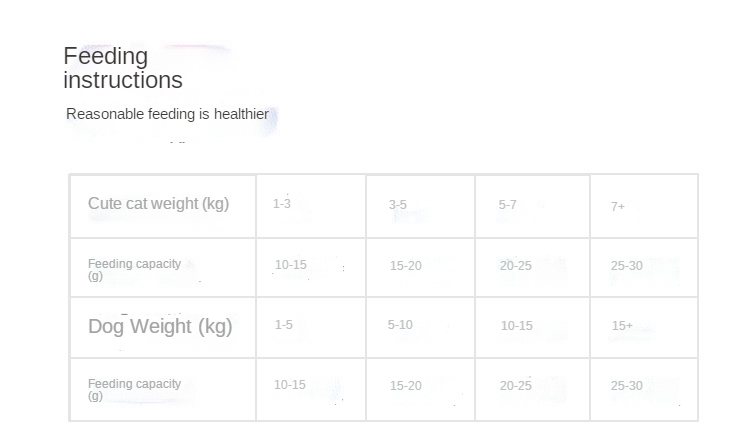This screenshot has width=750, height=445.
Task: Click cat feeding capacity "25-30" value
Action: pos(627,266)
